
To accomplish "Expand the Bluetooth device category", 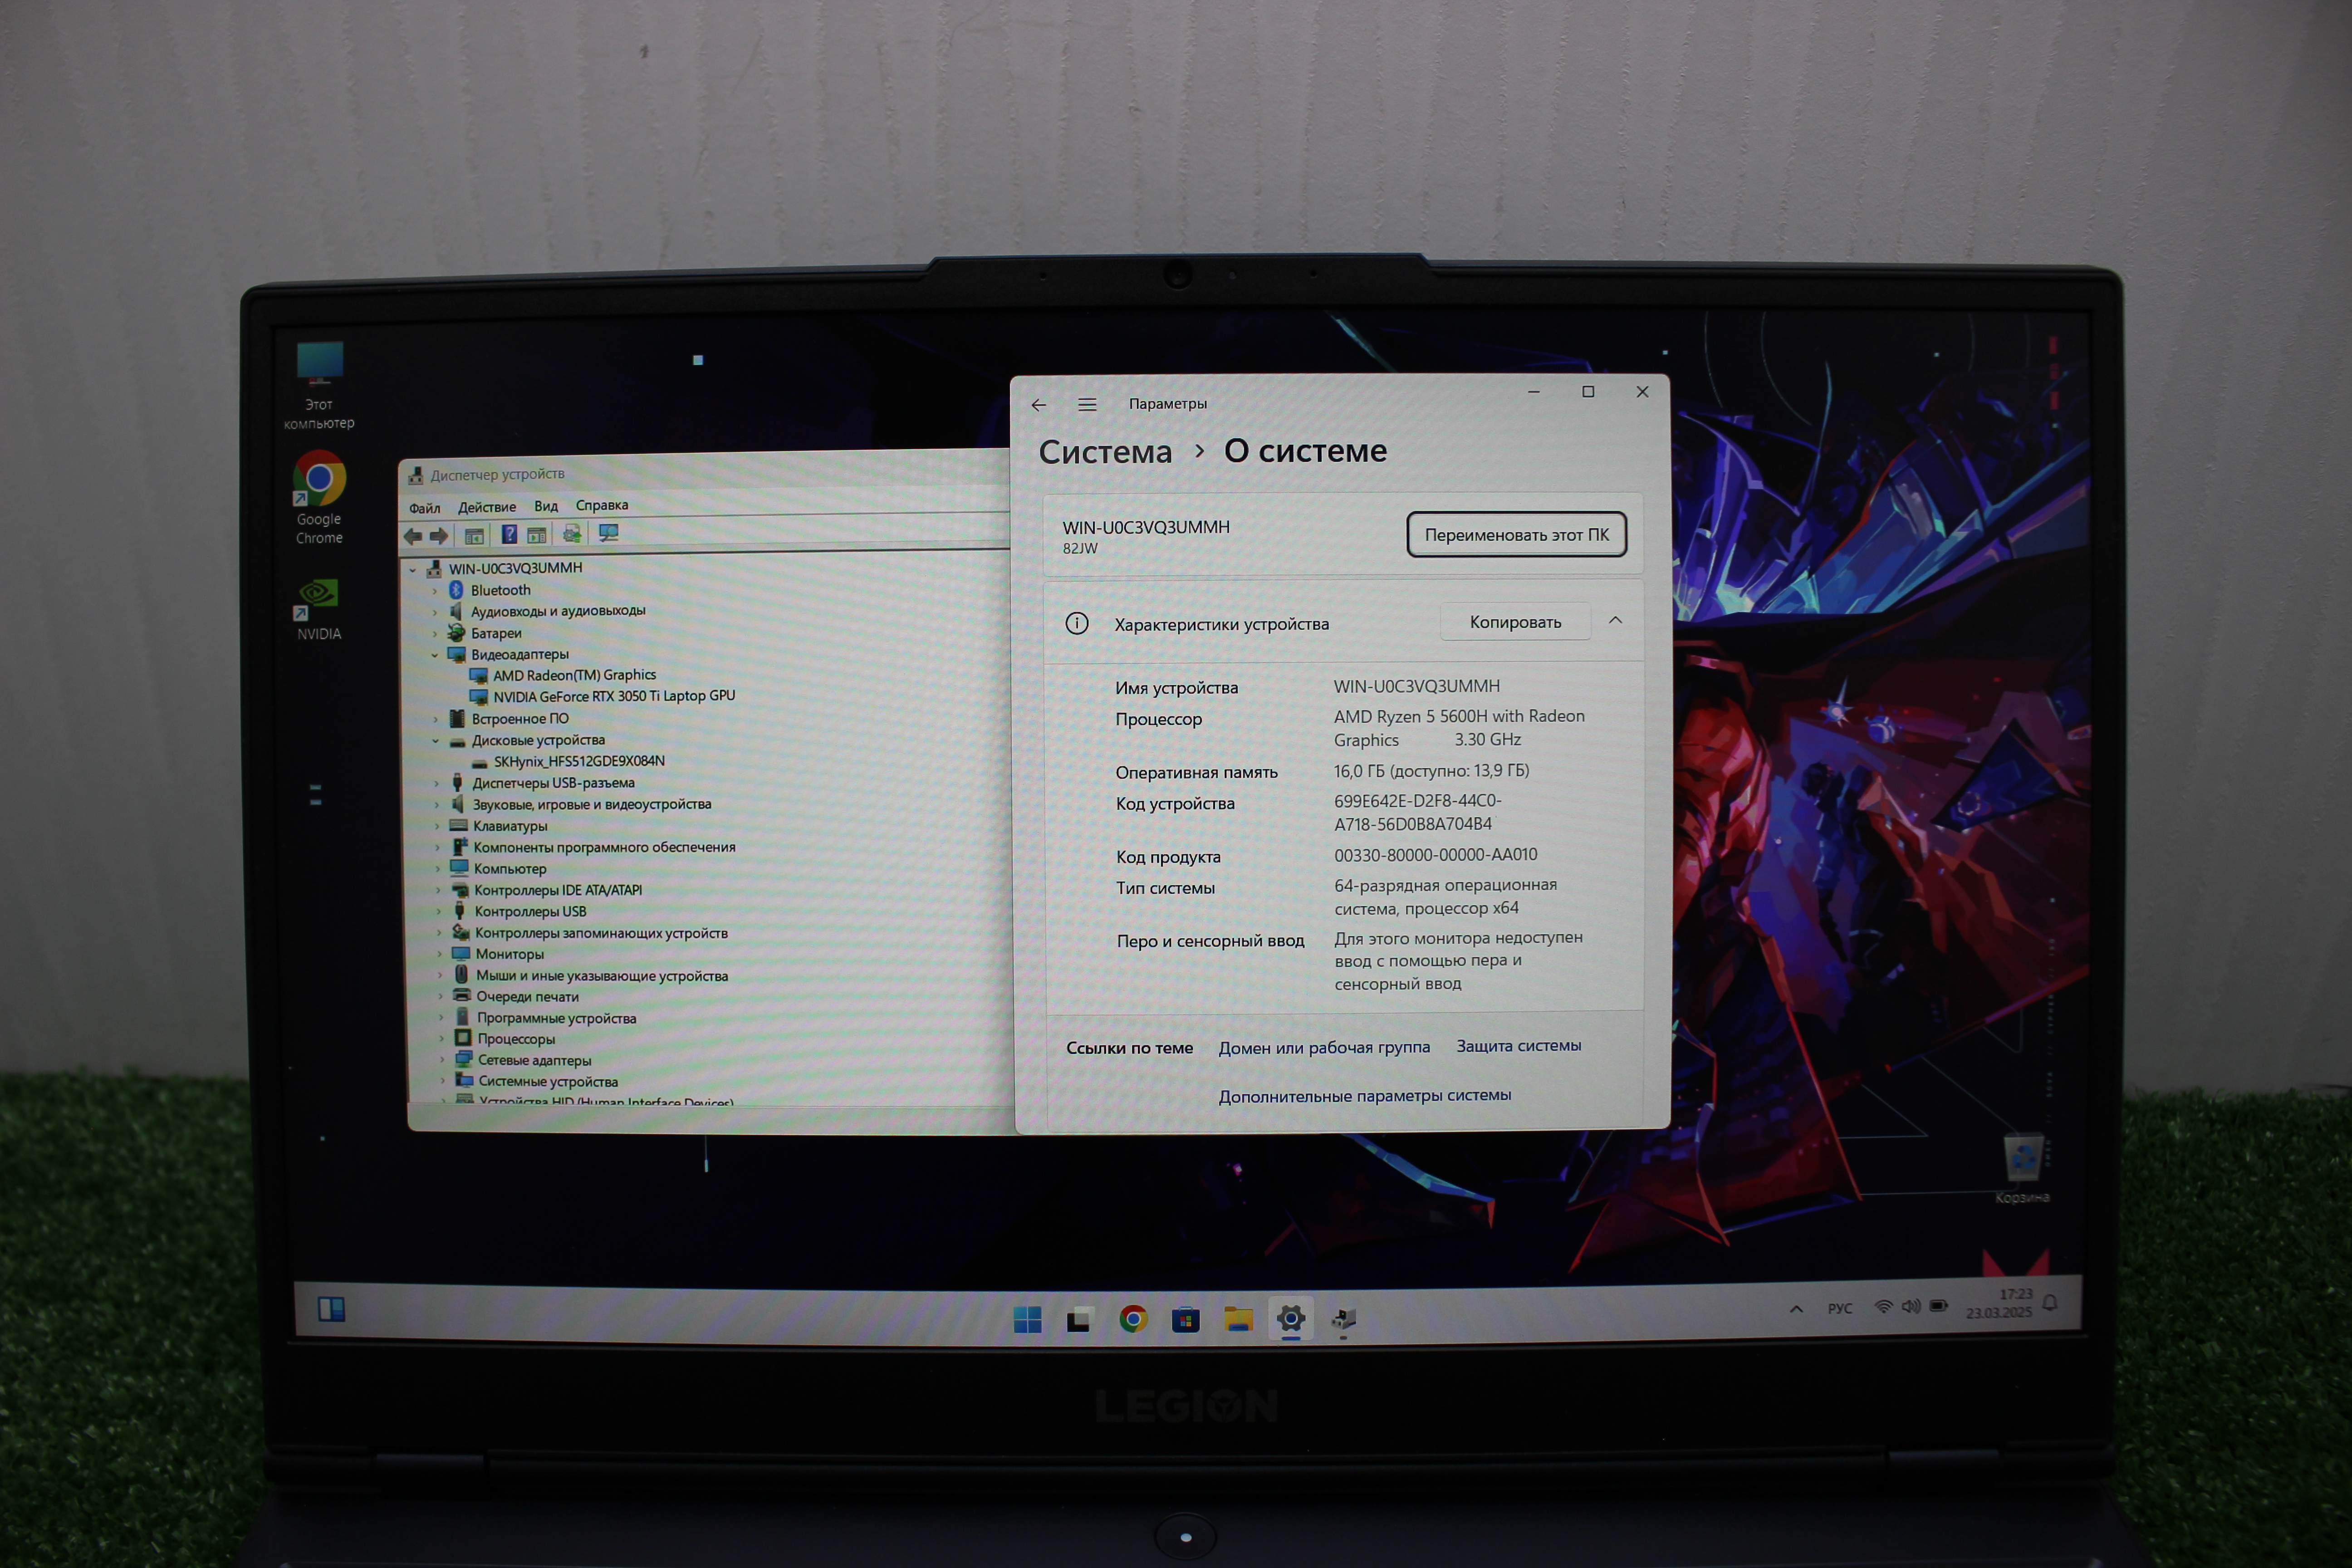I will coord(435,591).
